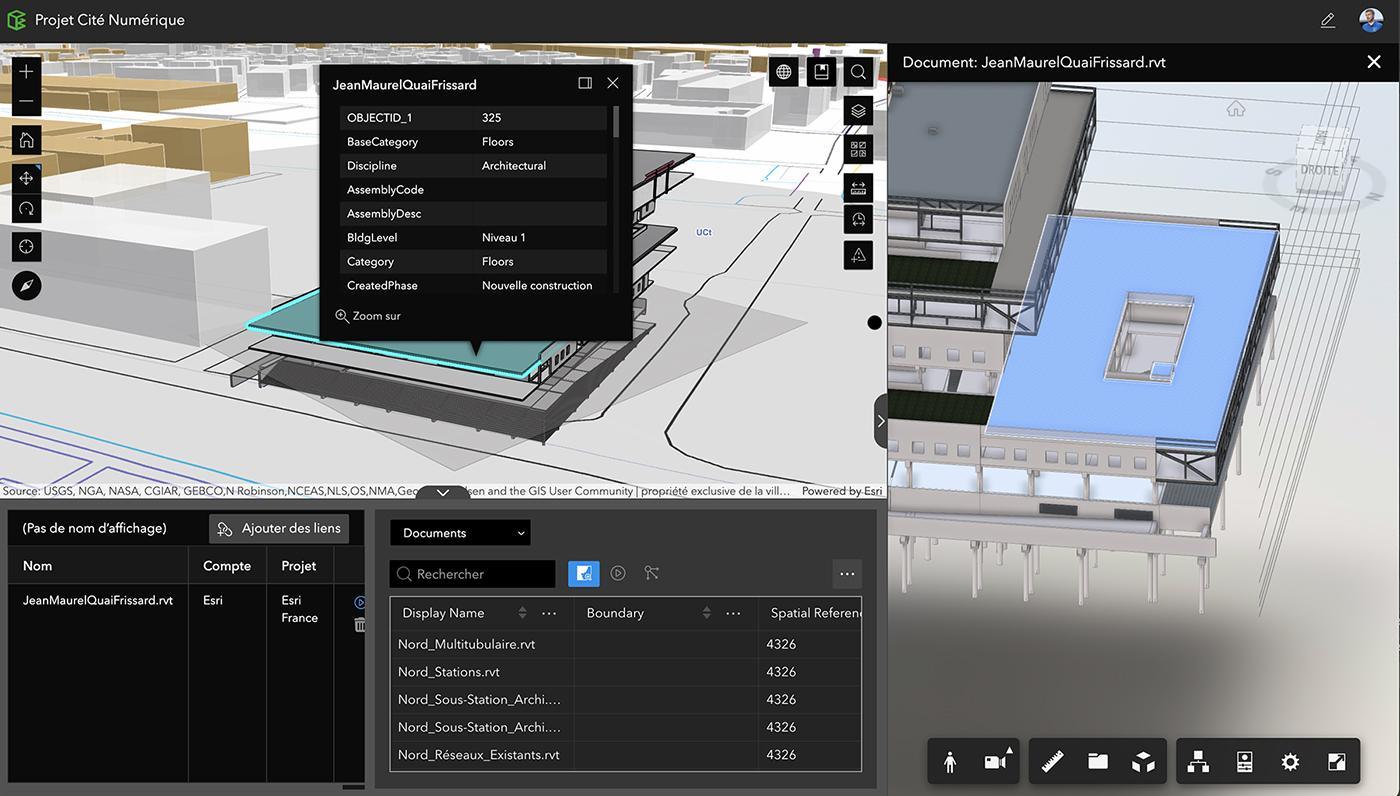The height and width of the screenshot is (796, 1400).
Task: Expand the side panel arrow handle
Action: tap(880, 421)
